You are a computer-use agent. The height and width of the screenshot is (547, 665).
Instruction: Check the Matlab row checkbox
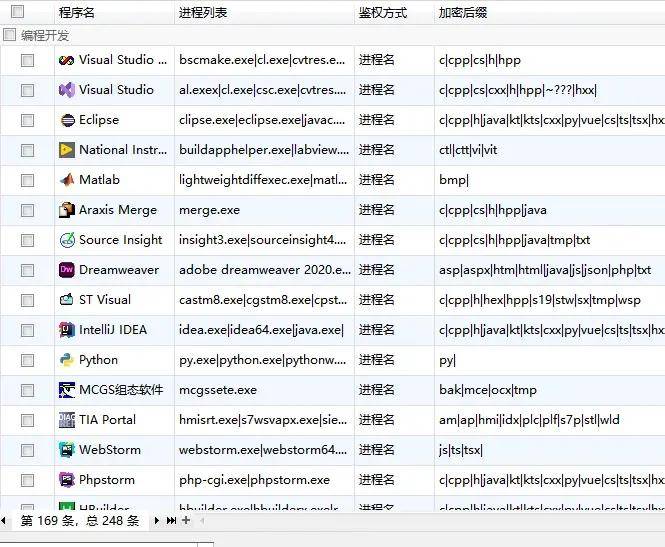click(28, 180)
